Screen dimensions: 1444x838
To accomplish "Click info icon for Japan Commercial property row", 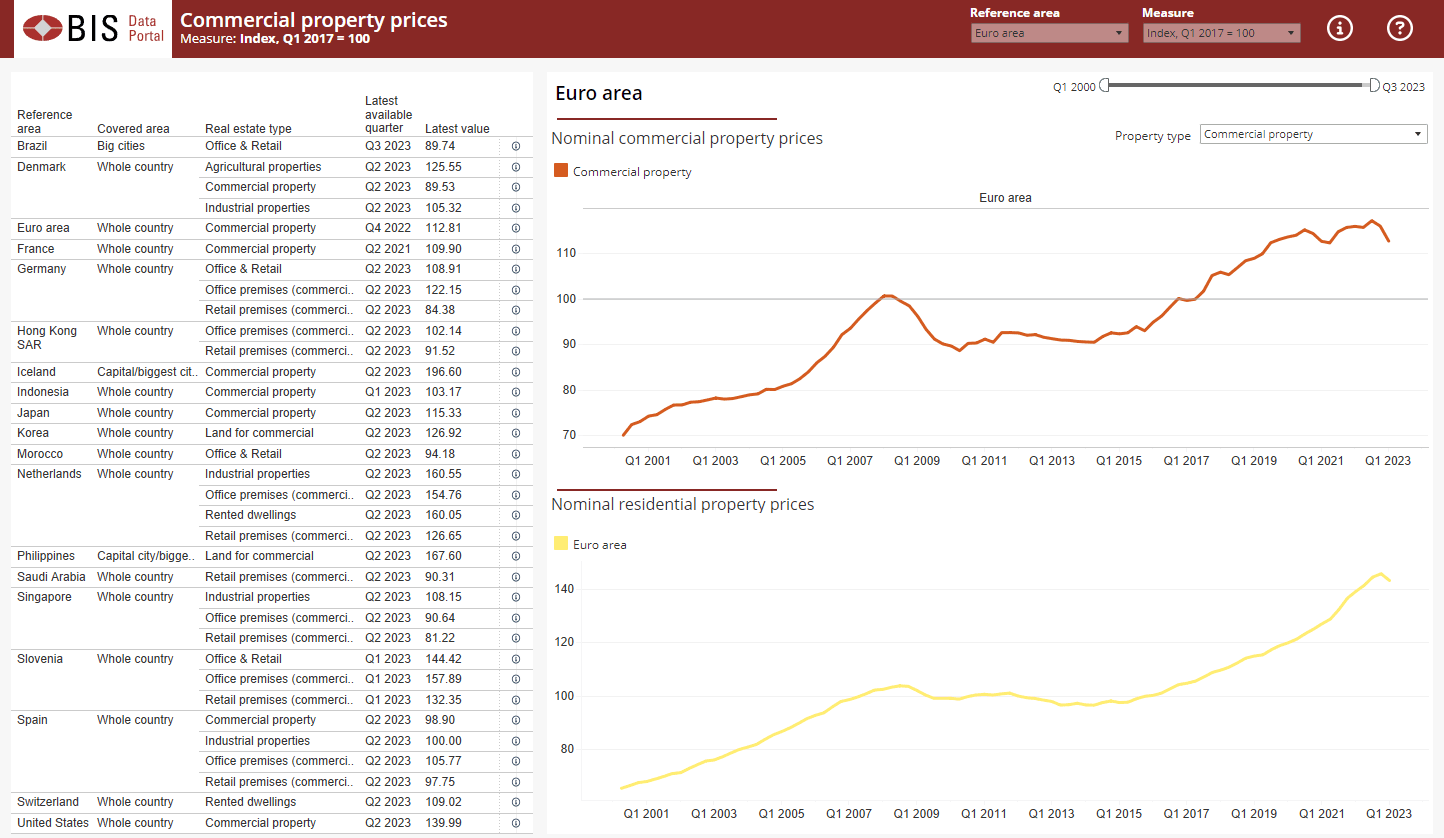I will pyautogui.click(x=516, y=413).
